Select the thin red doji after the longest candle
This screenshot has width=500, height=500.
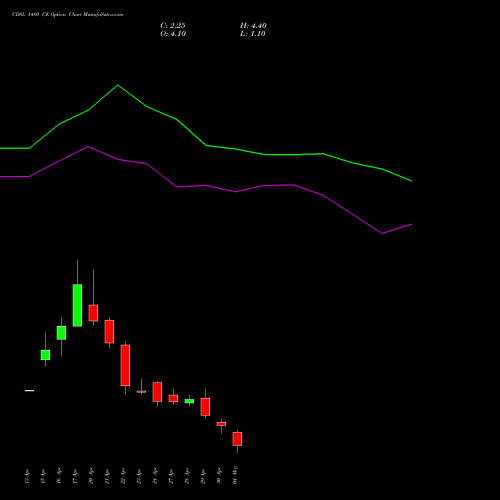141,392
